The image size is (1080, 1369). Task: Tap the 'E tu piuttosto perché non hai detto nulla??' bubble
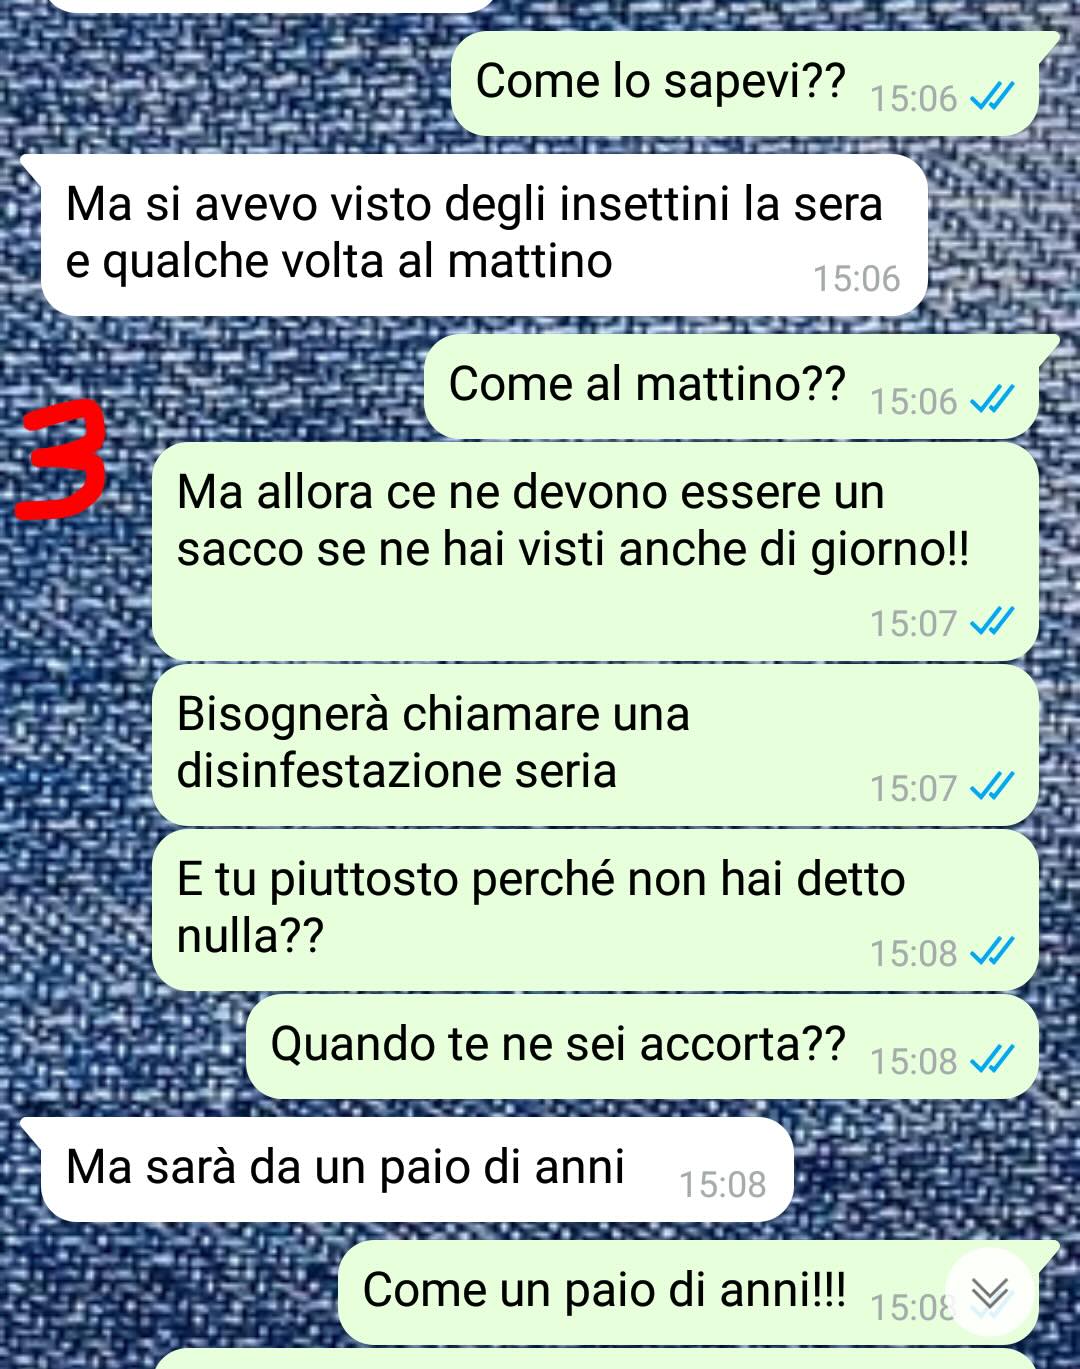(x=595, y=911)
